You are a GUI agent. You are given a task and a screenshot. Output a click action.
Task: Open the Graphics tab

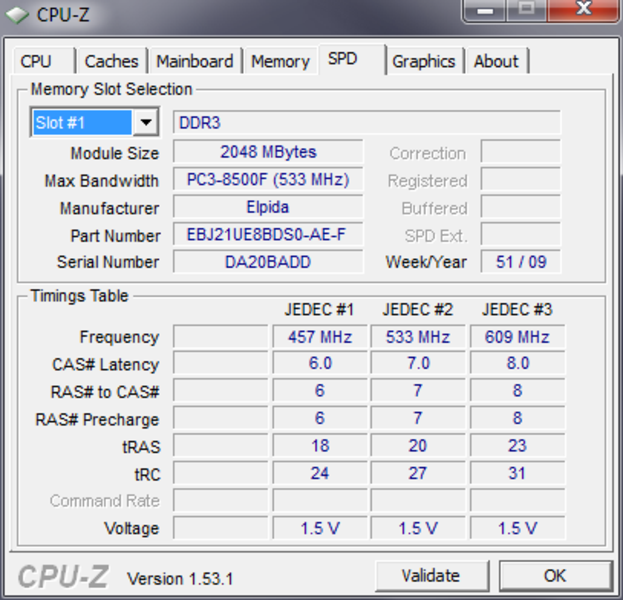pos(424,61)
